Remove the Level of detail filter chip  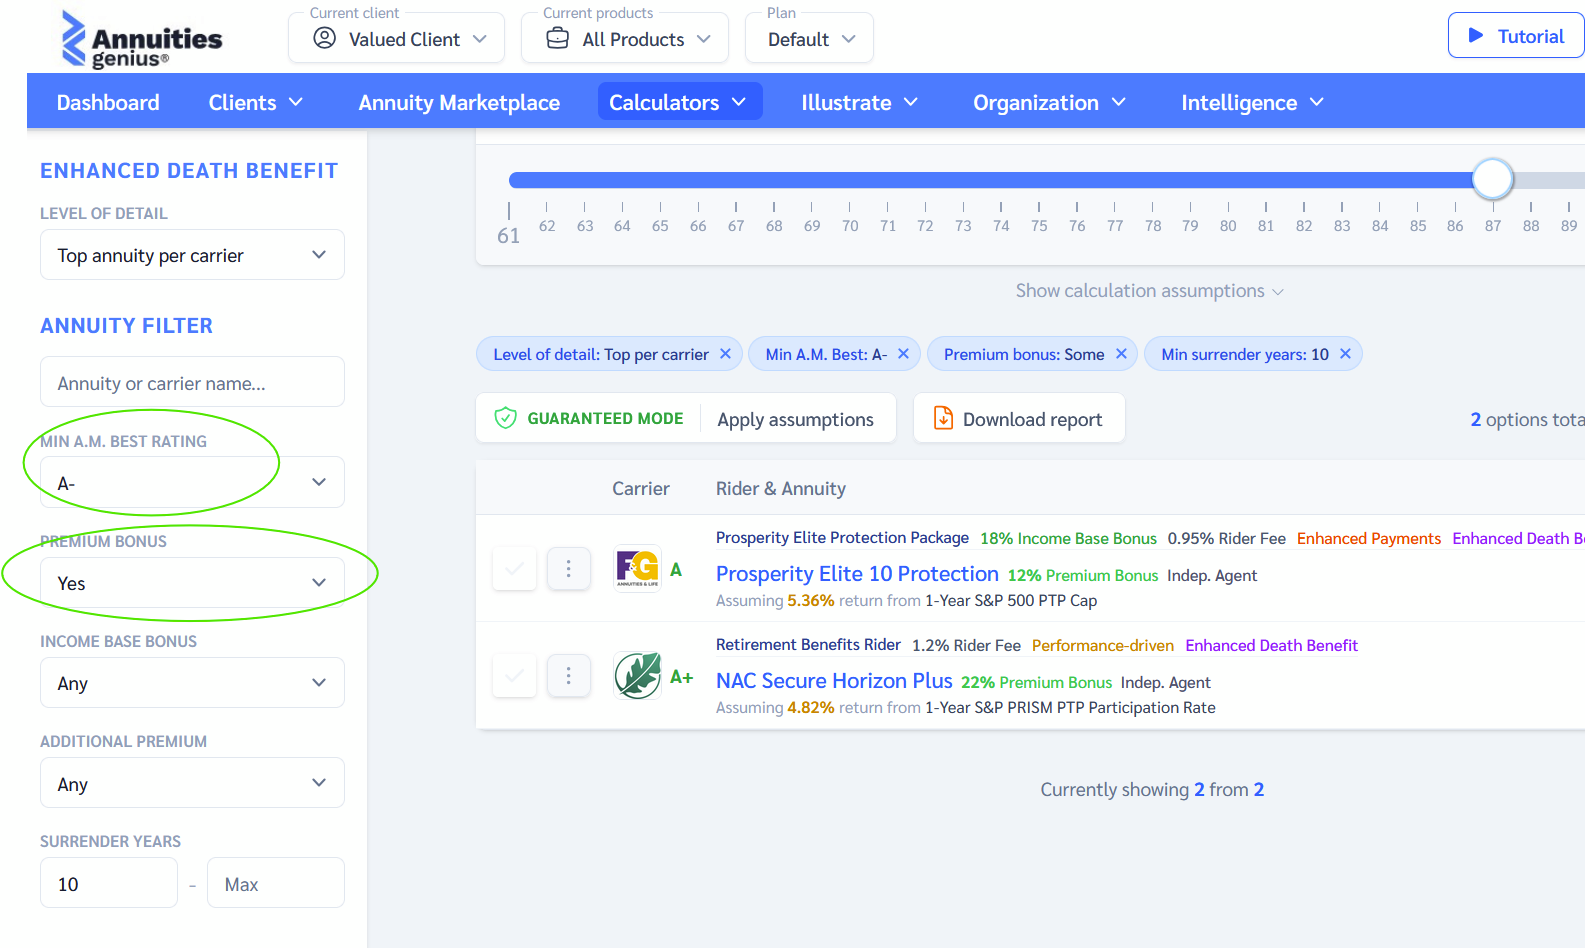pos(725,354)
